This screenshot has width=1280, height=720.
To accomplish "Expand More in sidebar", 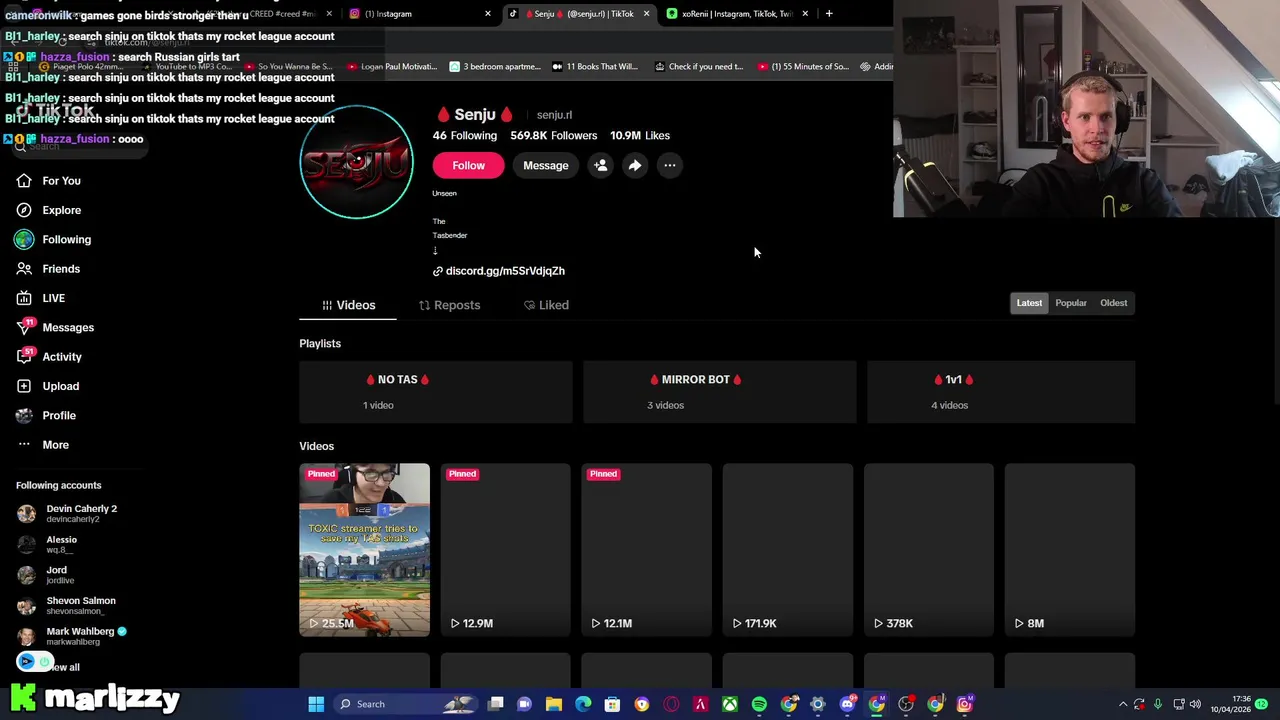I will click(x=42, y=445).
